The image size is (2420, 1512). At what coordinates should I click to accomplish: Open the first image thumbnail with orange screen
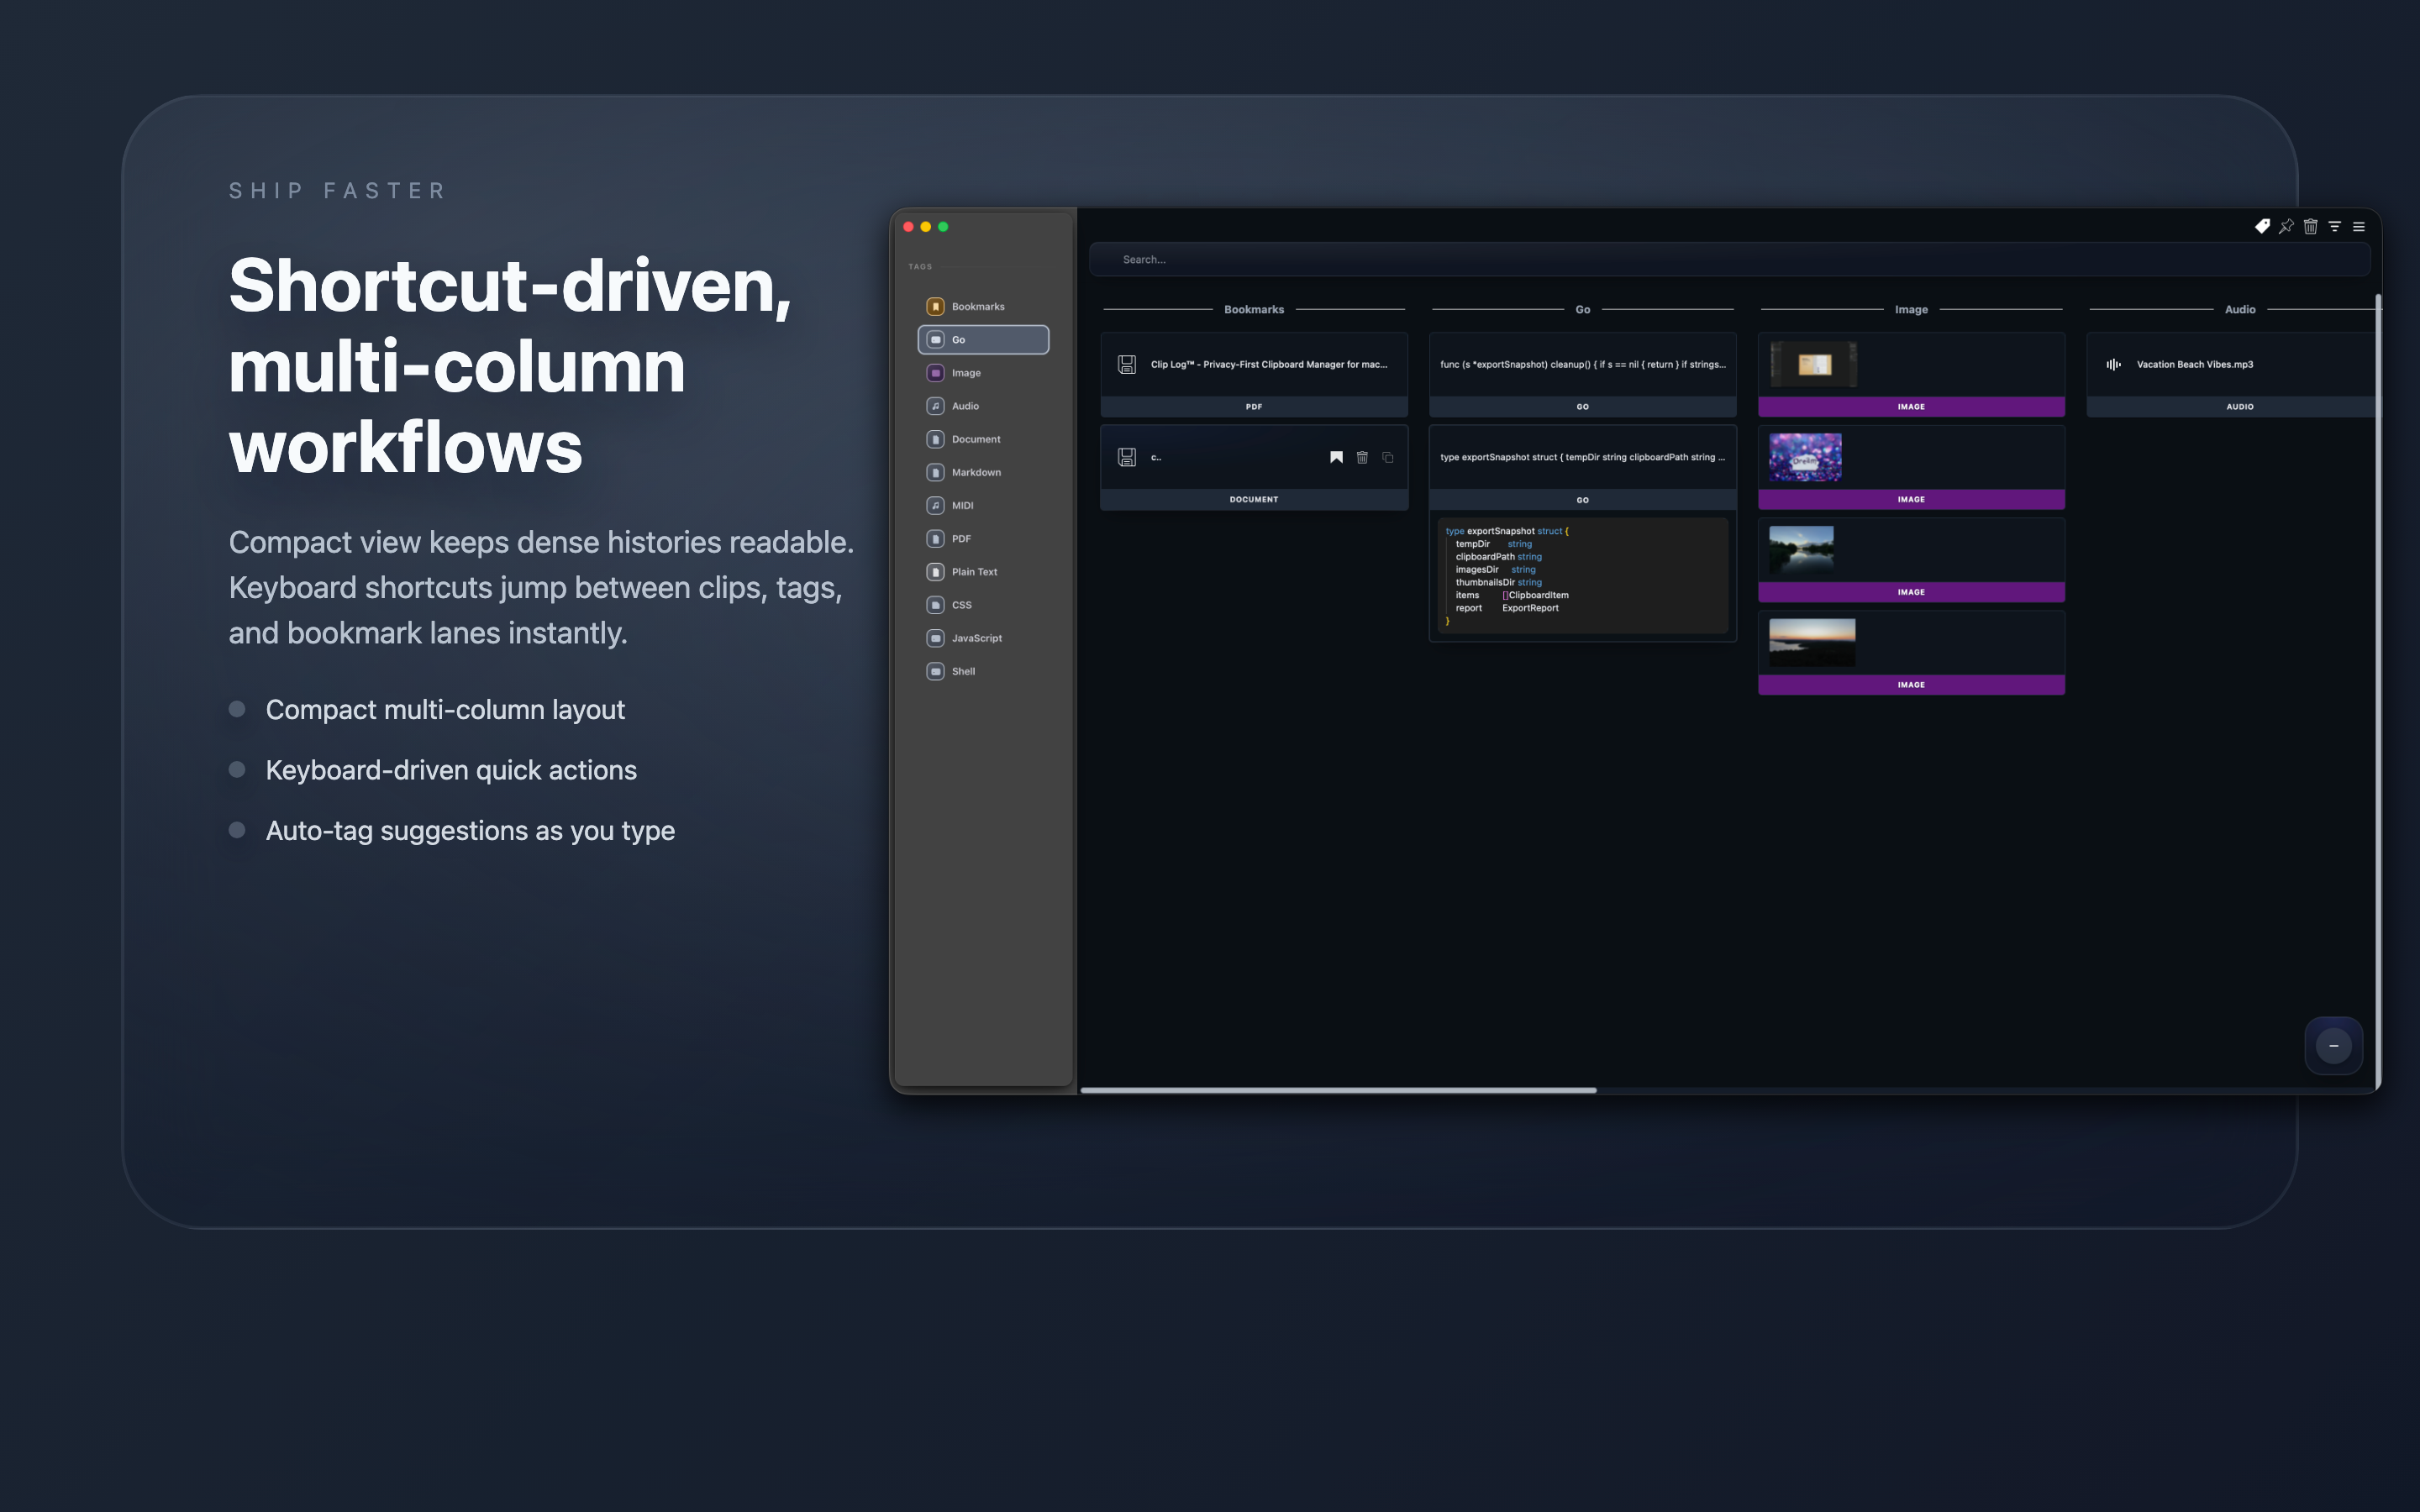pos(1813,364)
